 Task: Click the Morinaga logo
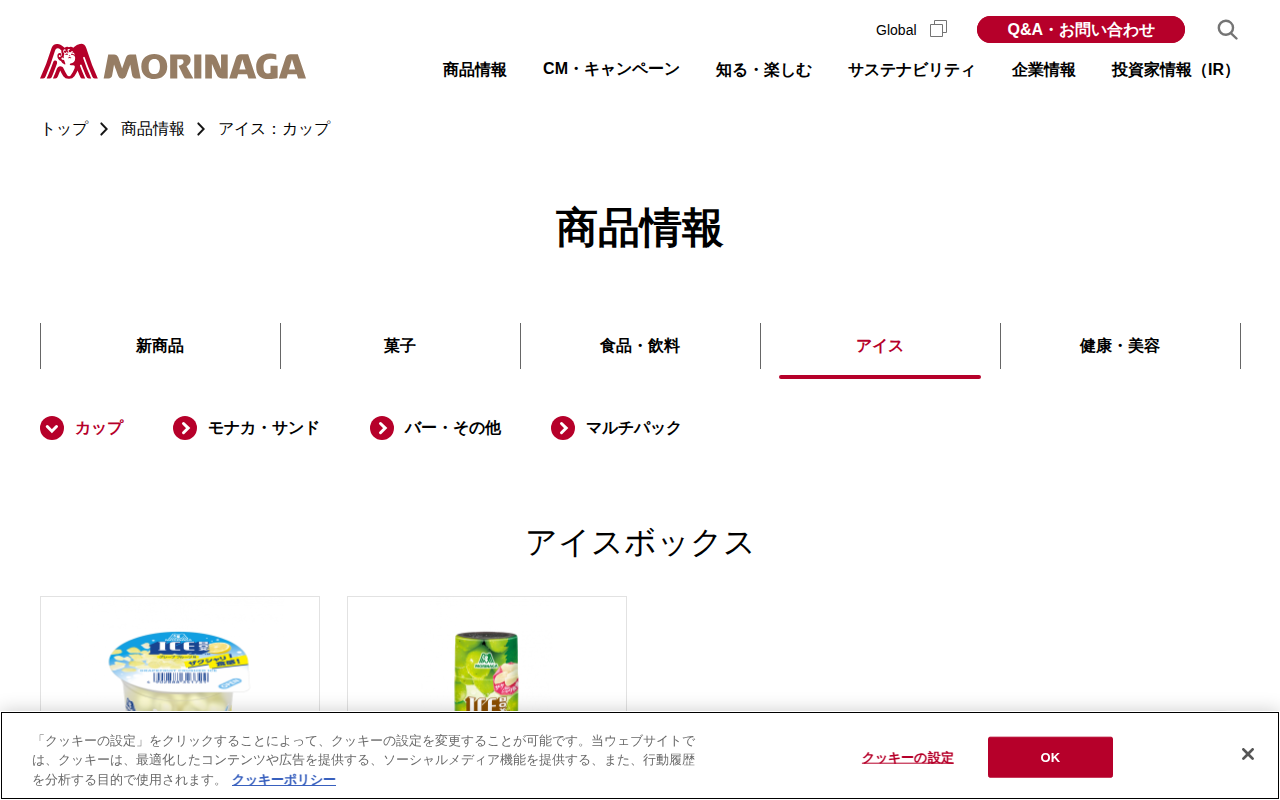[x=173, y=62]
